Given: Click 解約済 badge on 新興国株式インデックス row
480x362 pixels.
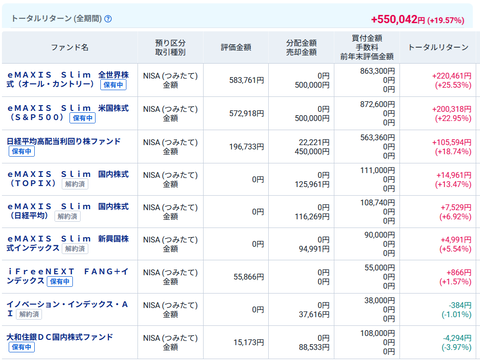Looking at the screenshot, I should (75, 249).
